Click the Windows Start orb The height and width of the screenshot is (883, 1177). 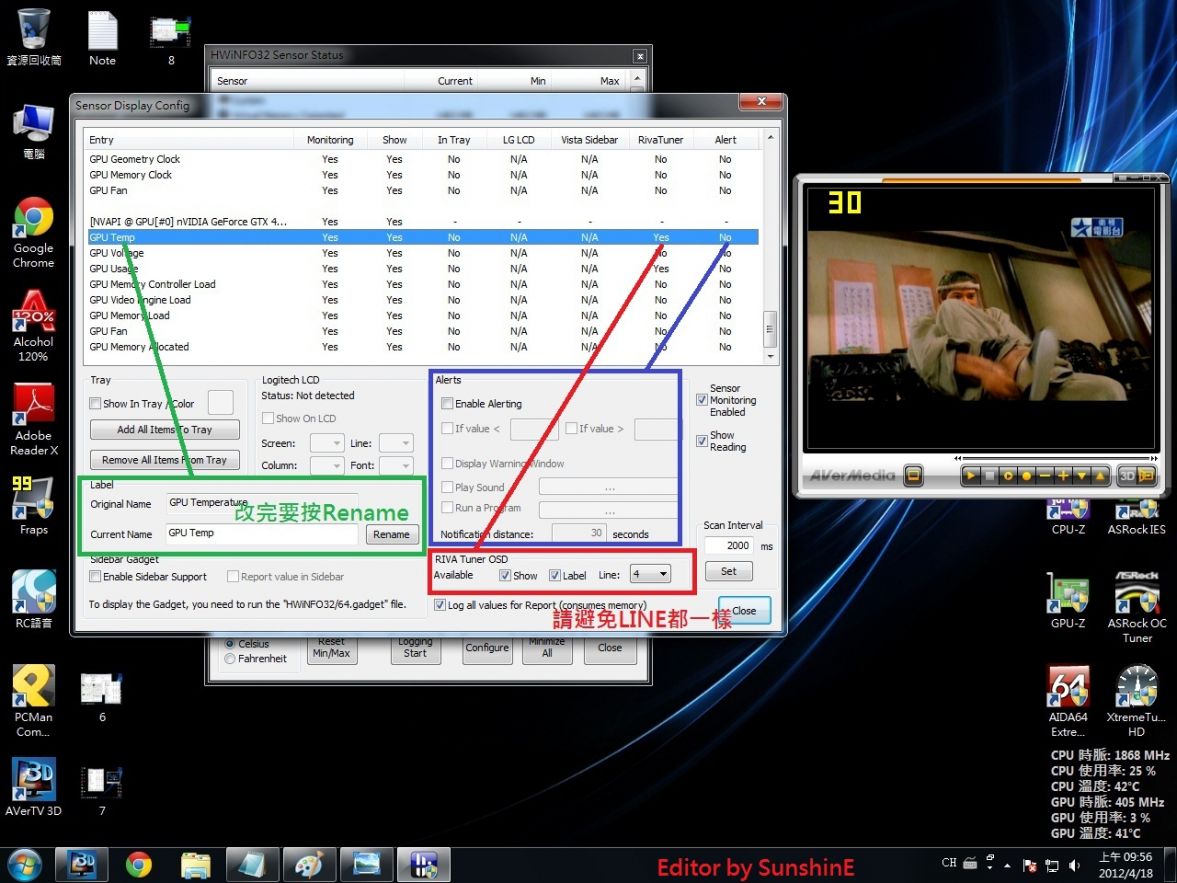(25, 865)
